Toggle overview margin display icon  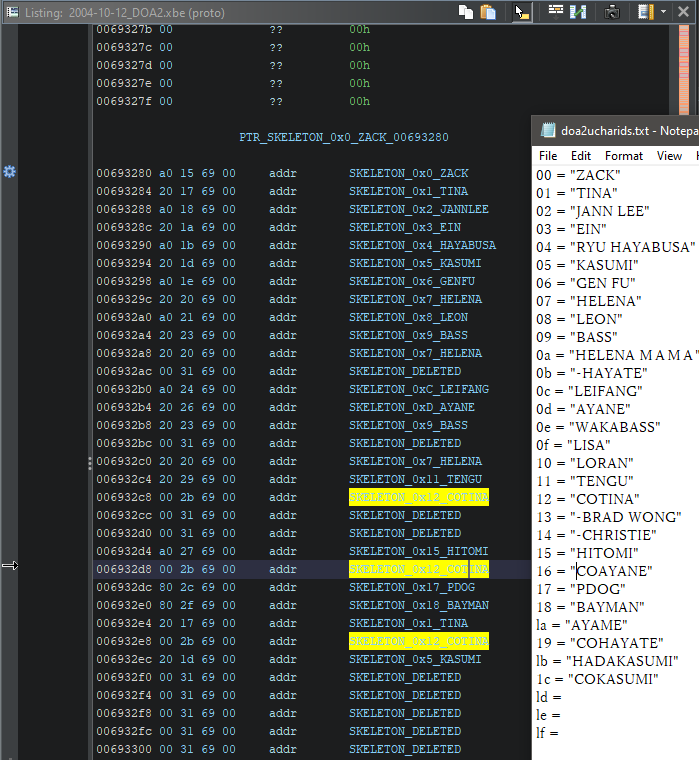point(645,12)
